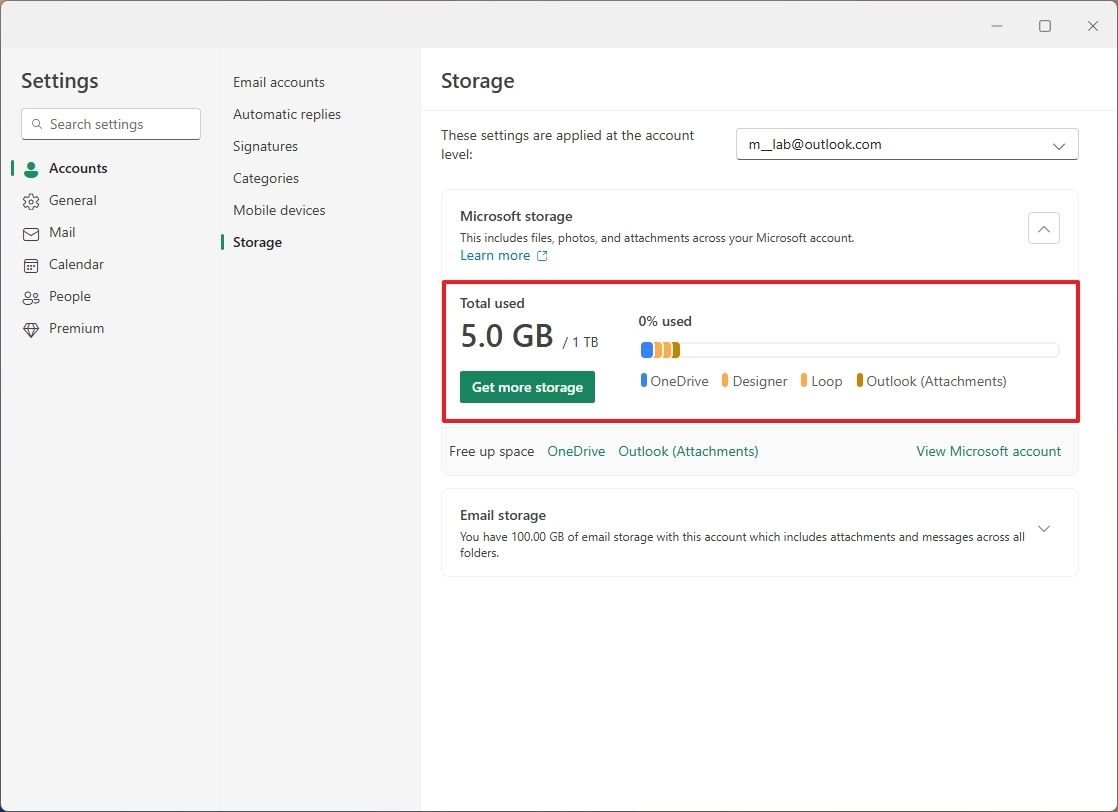Click the search magnifier in Search settings

click(37, 124)
